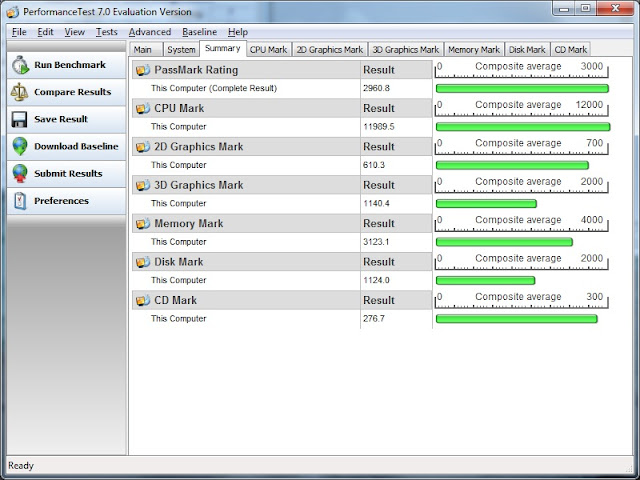Click the Save Result floppy disk icon
This screenshot has height=480, width=640.
(19, 120)
